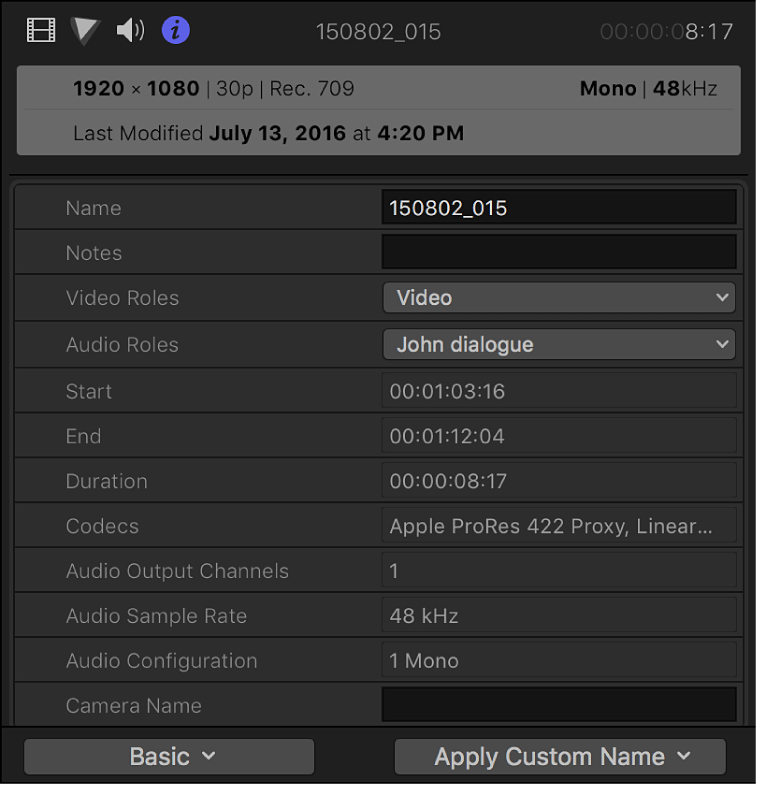The height and width of the screenshot is (785, 758).
Task: Click the Audio Output Channels value
Action: click(x=559, y=571)
